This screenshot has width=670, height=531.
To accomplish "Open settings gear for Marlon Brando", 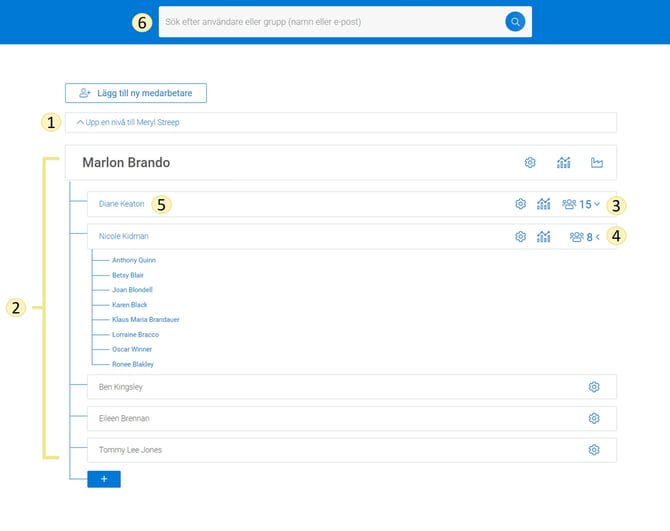I will coord(530,163).
